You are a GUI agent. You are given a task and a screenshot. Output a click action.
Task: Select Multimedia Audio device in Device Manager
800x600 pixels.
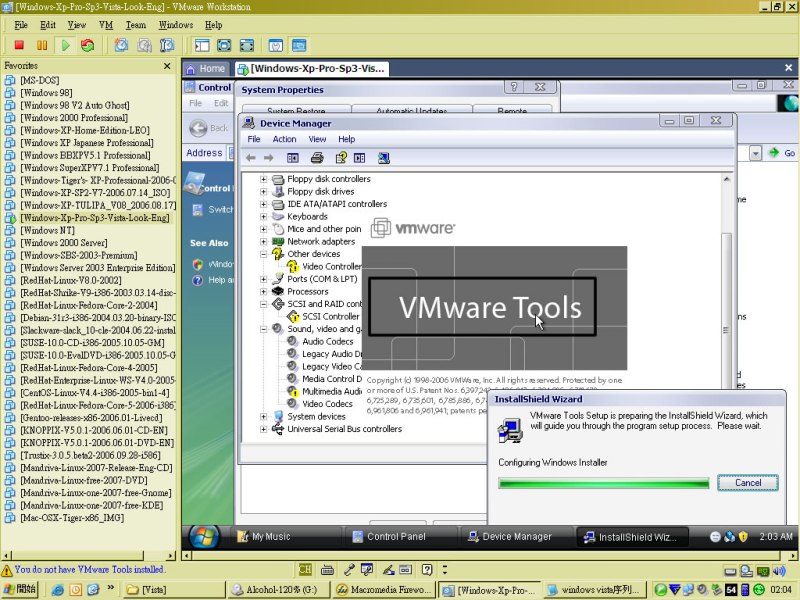tap(324, 391)
